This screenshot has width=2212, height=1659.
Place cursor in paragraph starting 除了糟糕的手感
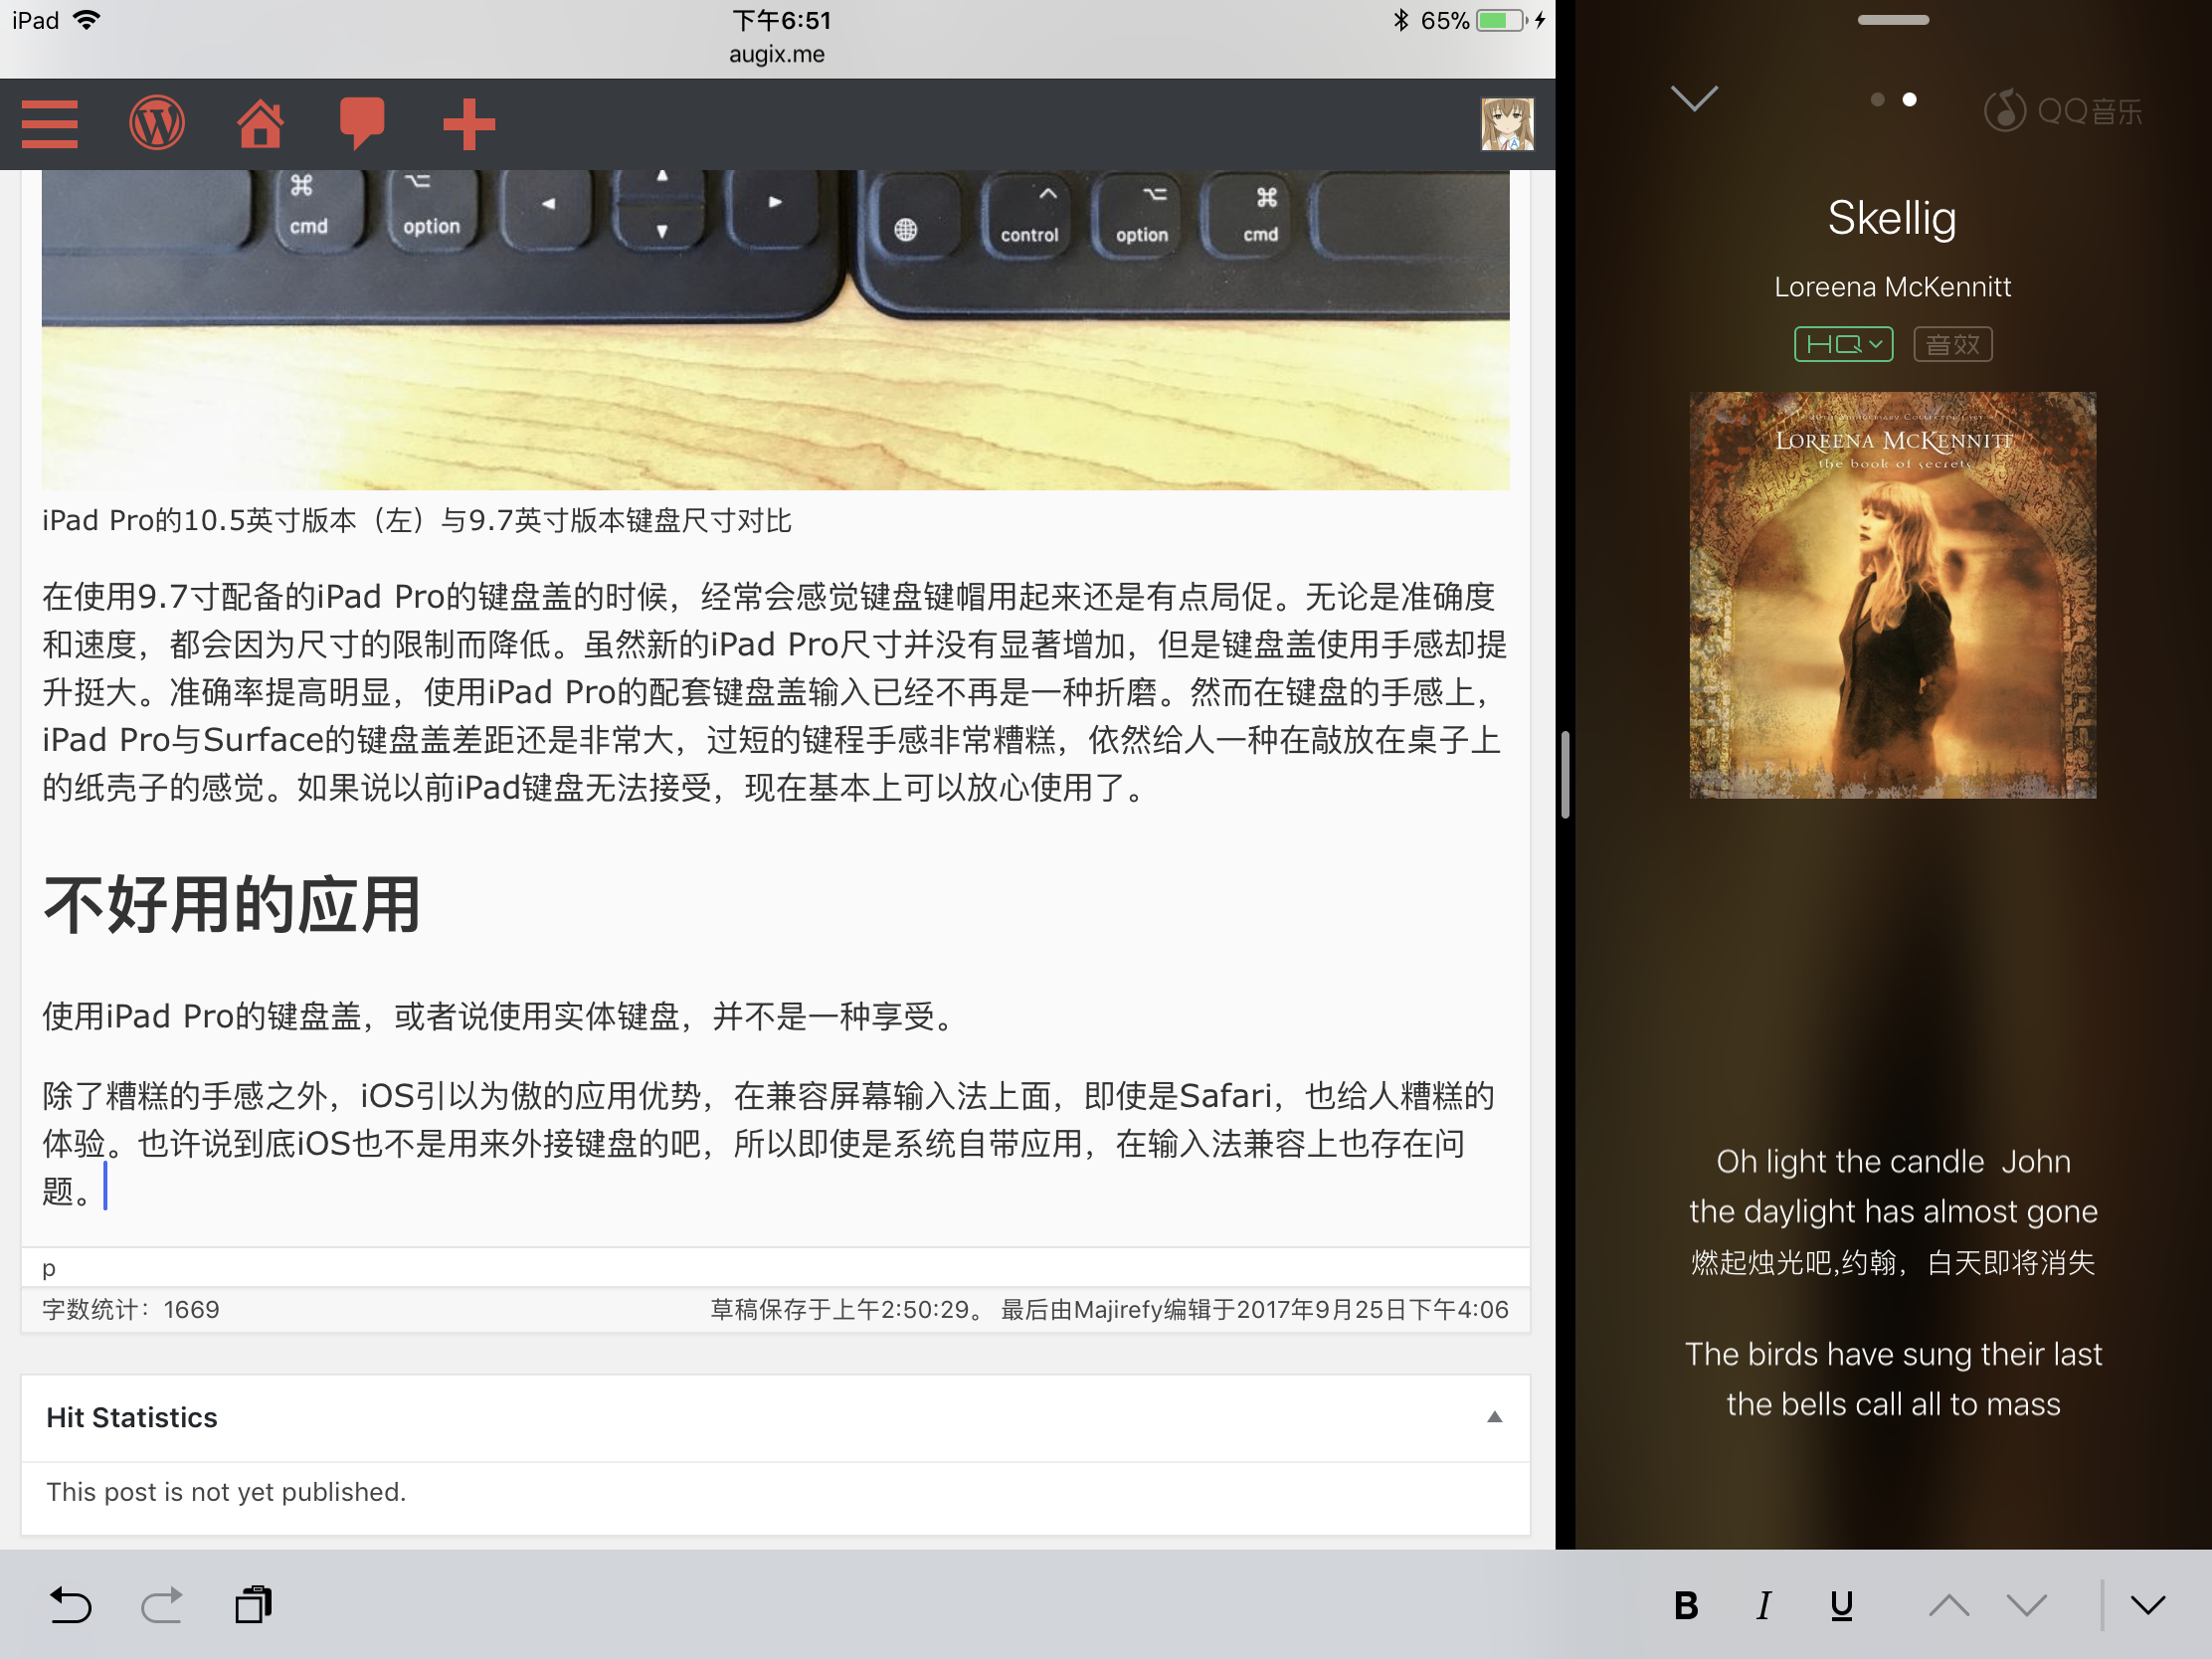(x=770, y=1143)
